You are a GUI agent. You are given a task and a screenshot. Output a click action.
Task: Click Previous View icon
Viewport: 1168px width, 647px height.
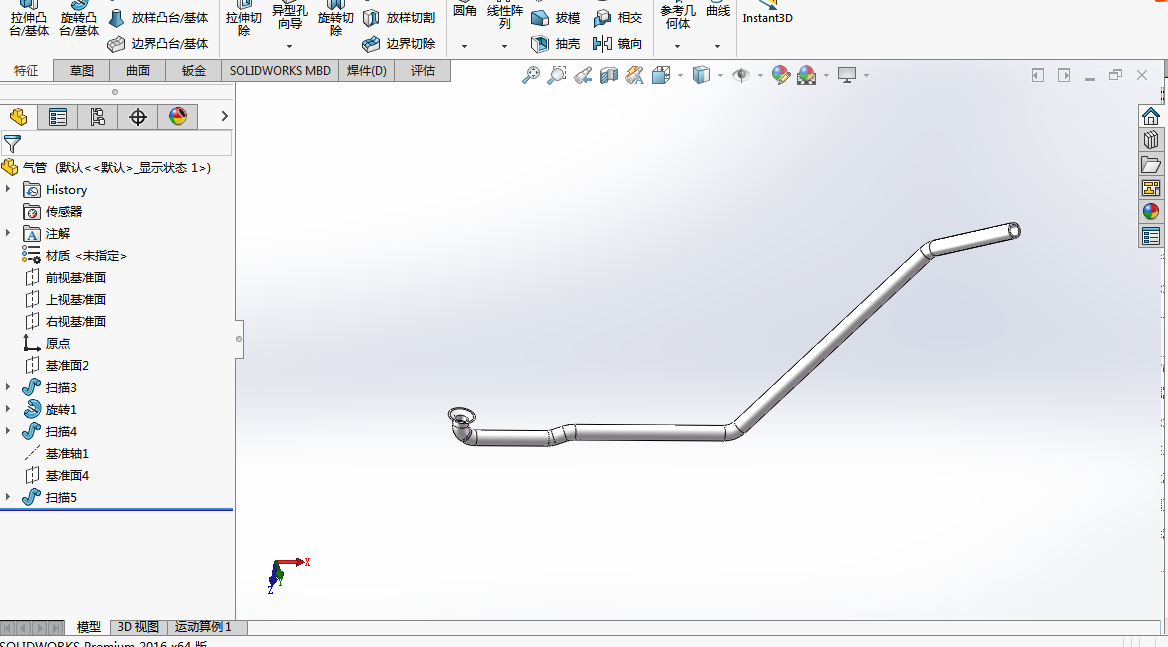click(583, 75)
